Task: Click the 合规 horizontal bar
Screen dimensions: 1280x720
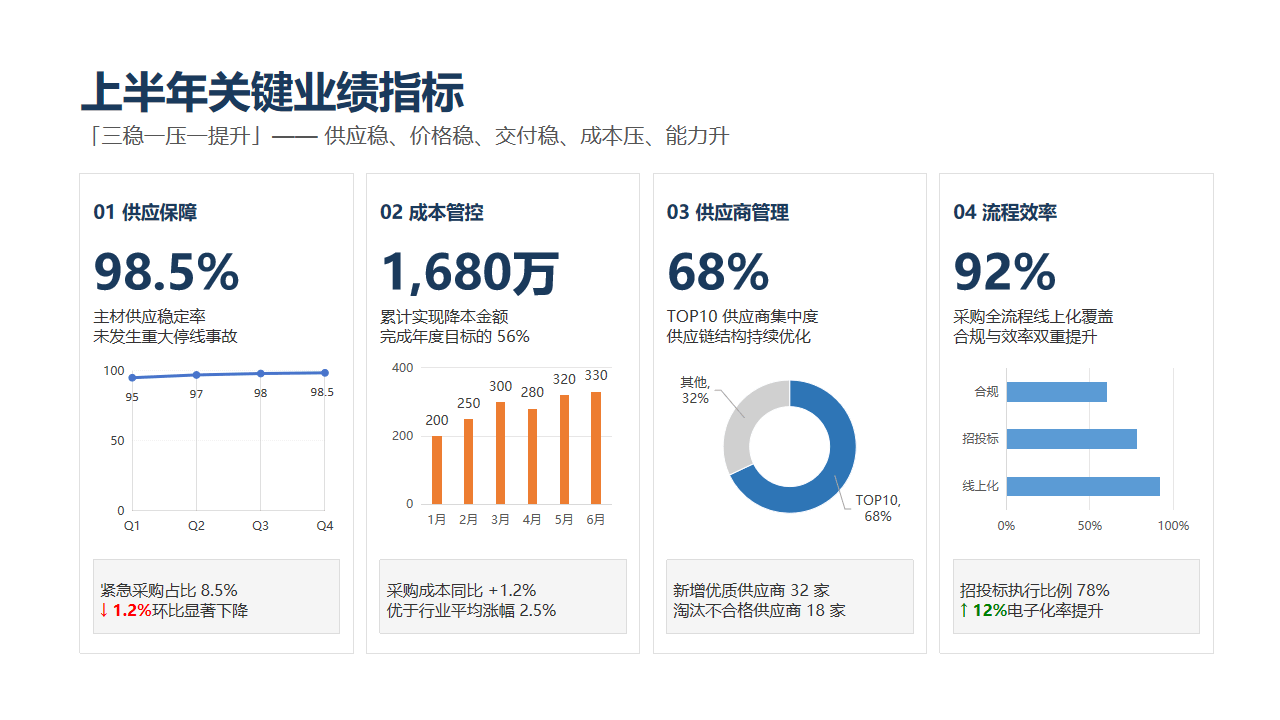Action: 1057,392
